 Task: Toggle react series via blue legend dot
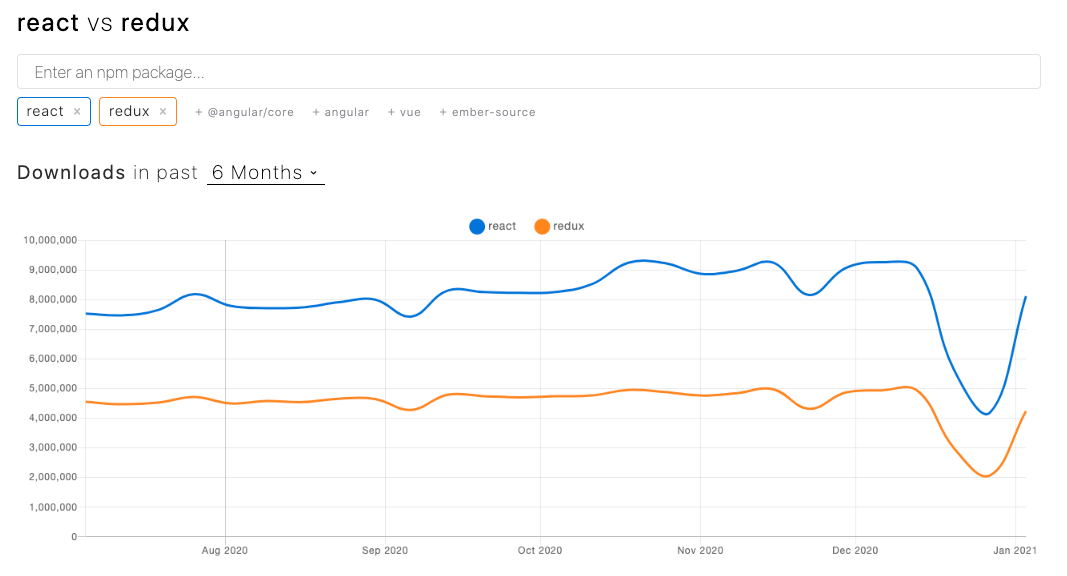click(x=477, y=226)
